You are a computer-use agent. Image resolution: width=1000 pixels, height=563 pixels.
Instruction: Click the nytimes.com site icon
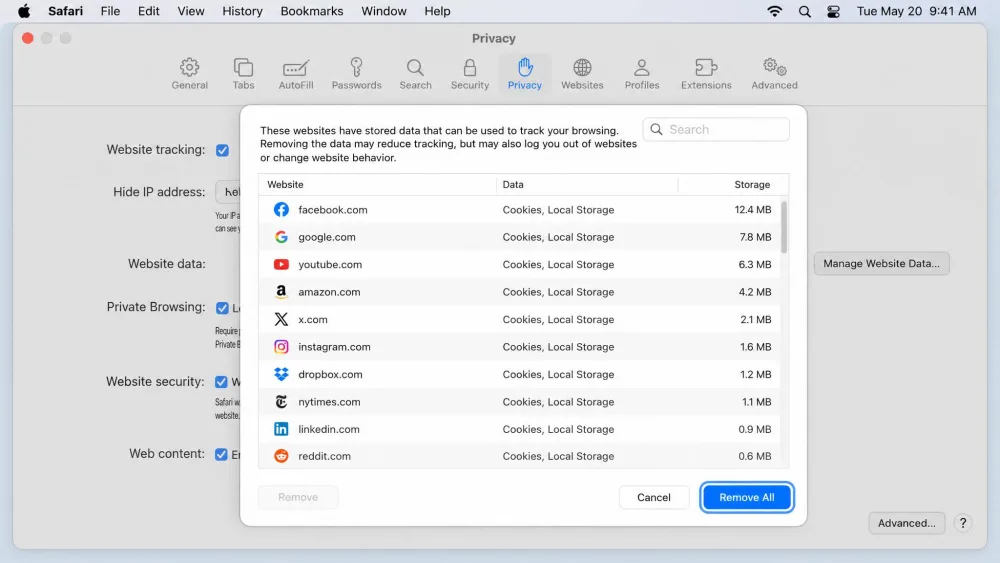tap(281, 402)
